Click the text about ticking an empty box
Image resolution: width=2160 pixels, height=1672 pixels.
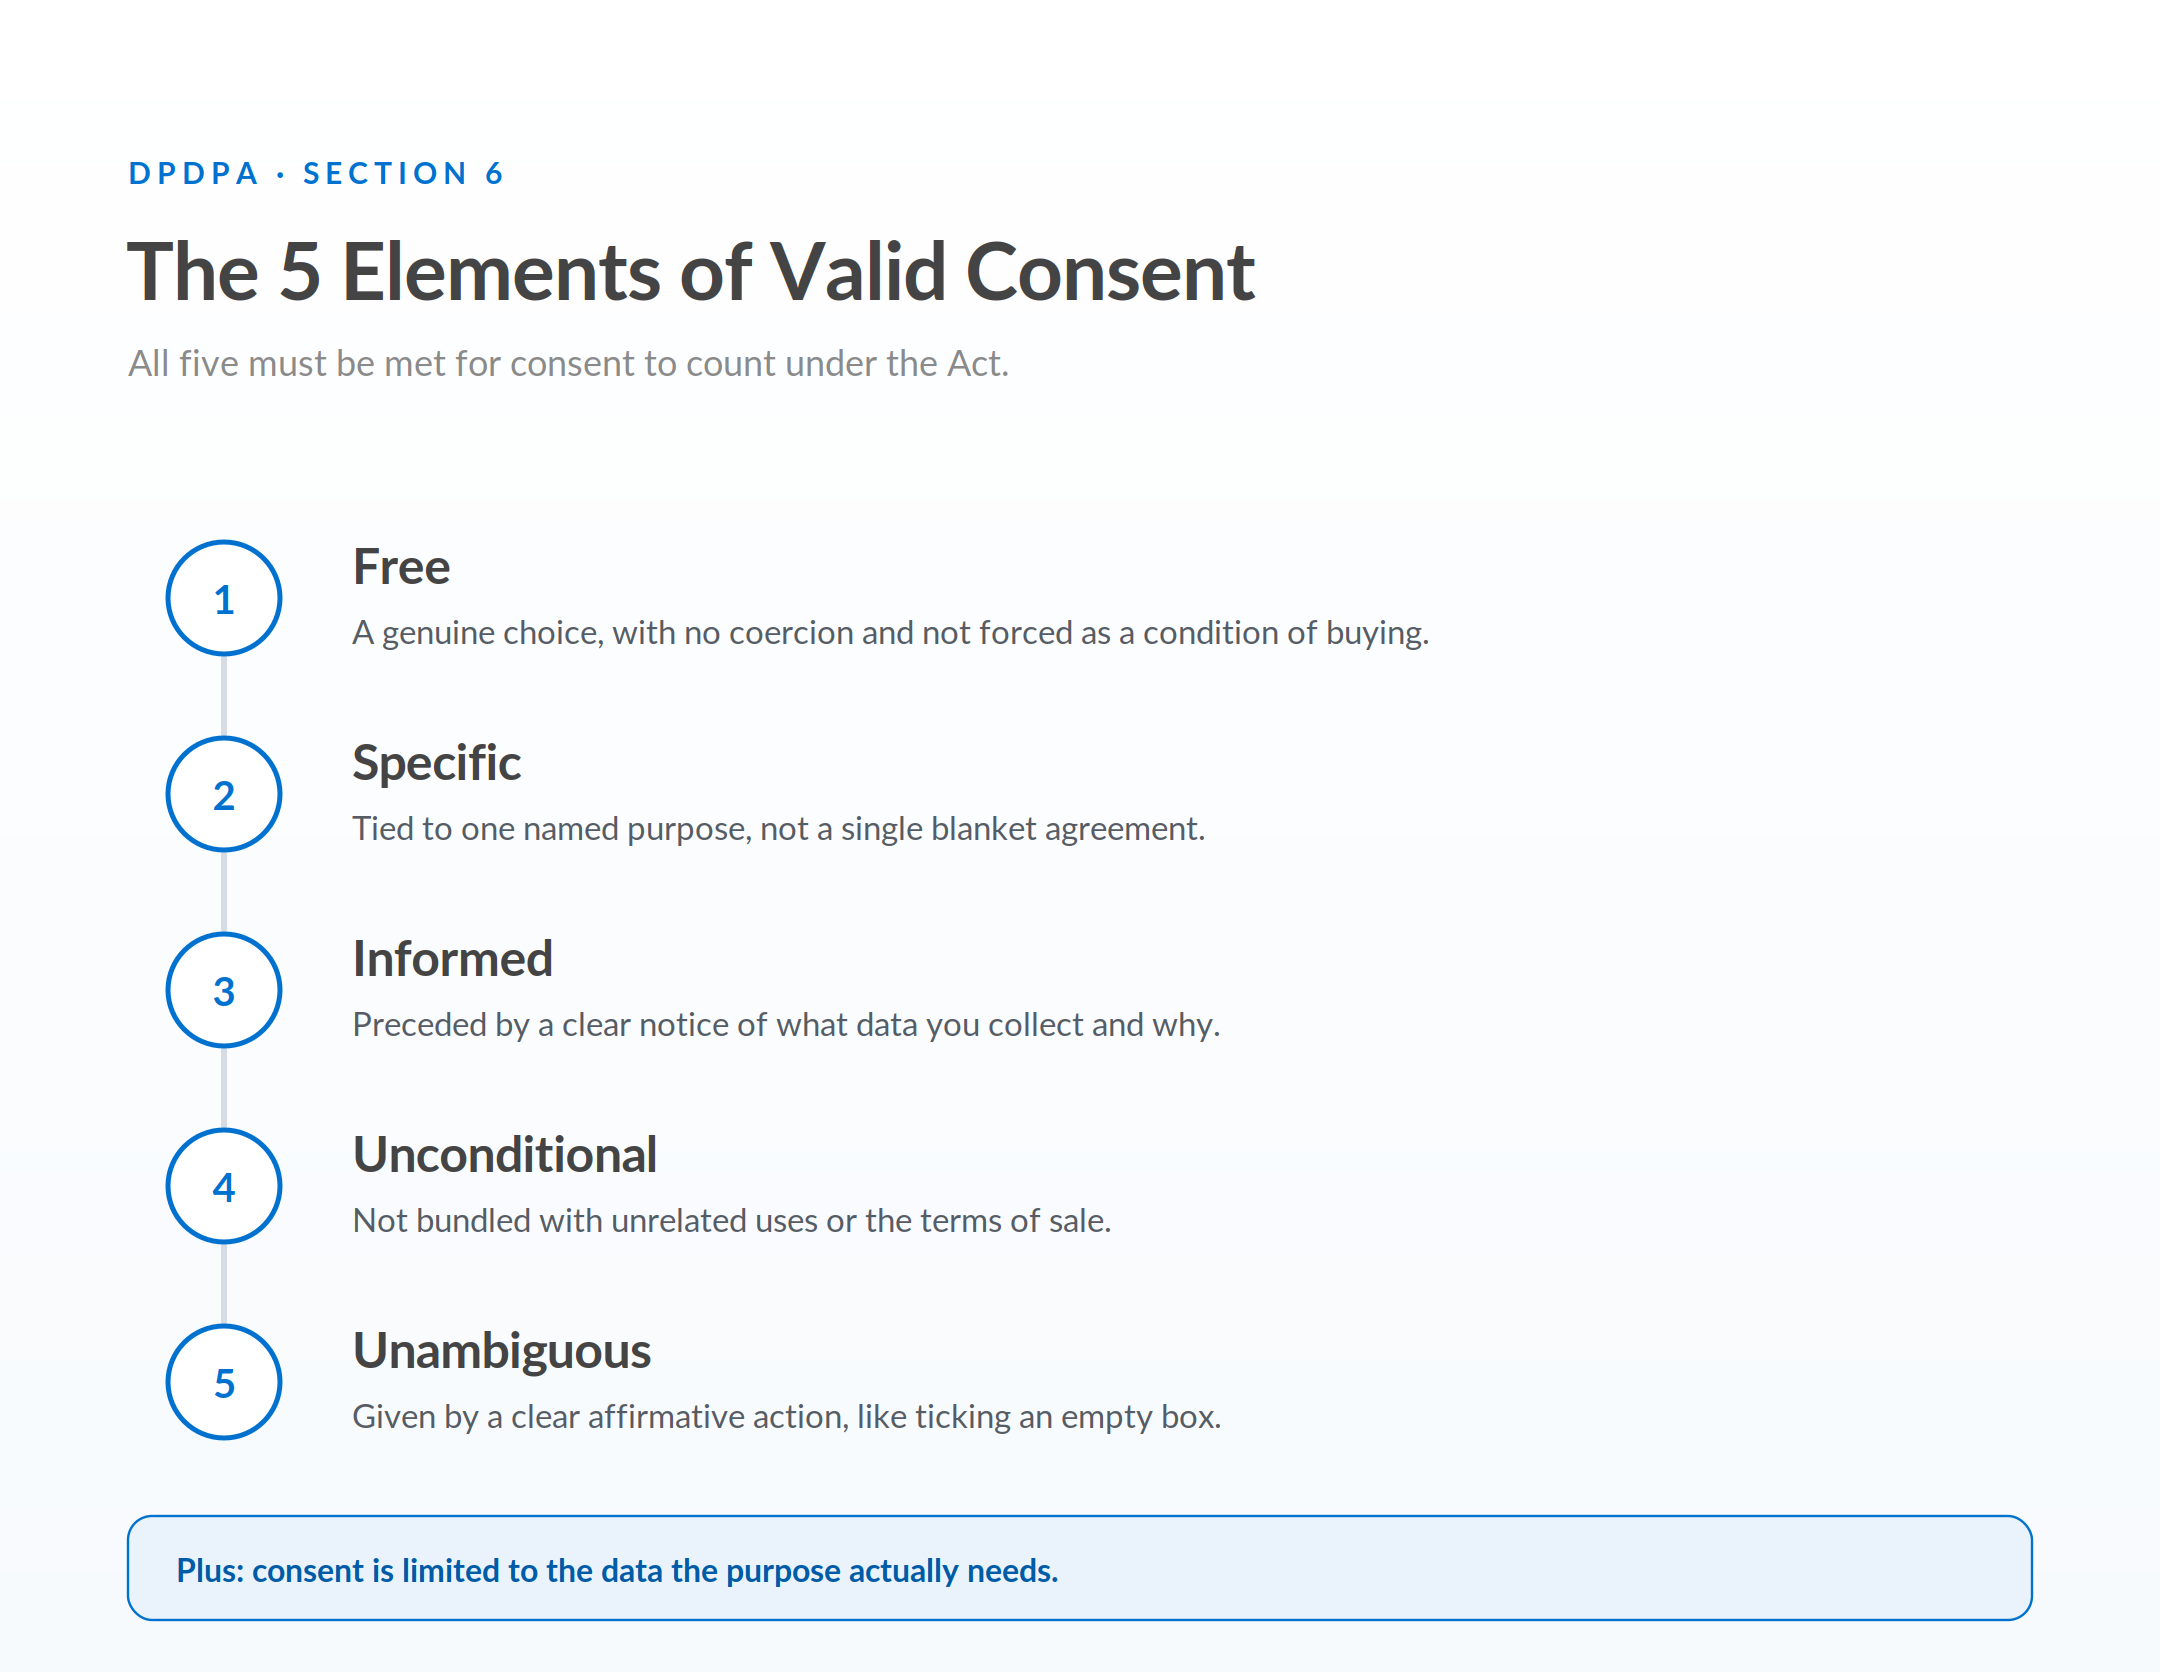[x=787, y=1417]
